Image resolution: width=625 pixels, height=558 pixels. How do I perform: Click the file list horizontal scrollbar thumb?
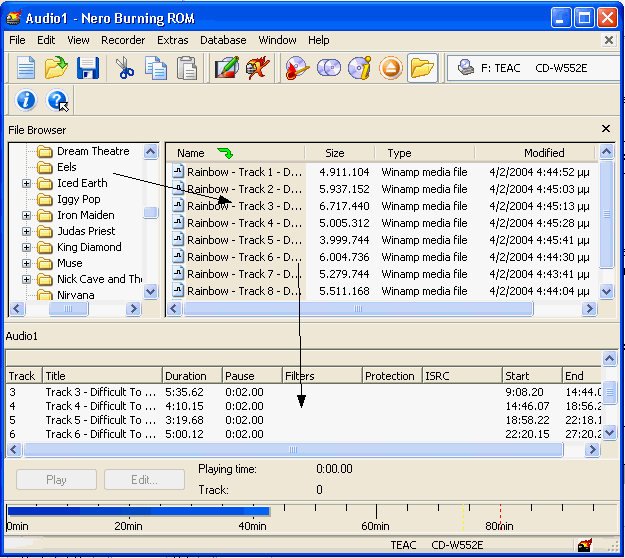pos(358,308)
